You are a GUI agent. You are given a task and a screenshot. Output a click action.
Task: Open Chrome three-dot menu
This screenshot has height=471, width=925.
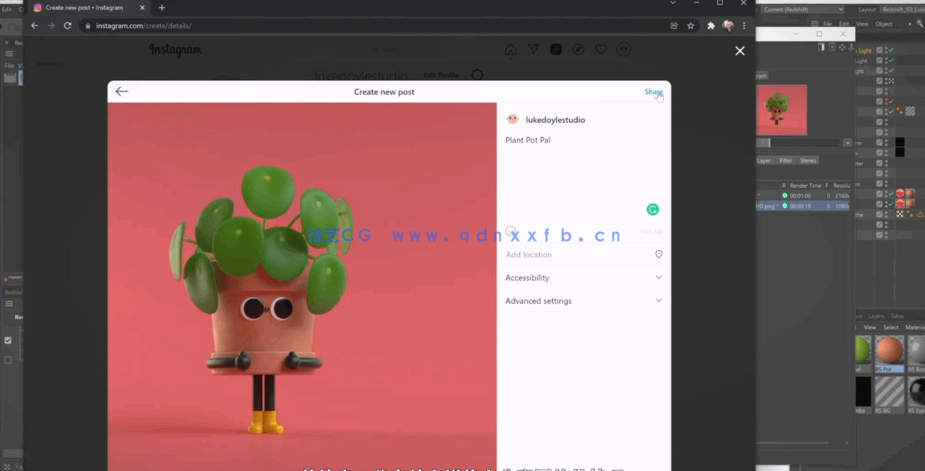pyautogui.click(x=744, y=25)
